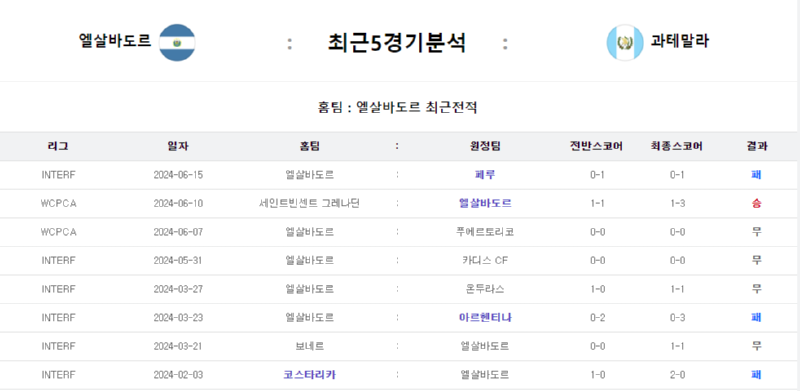Screen dimensions: 800x391
Task: Click the half-time score 0-2
Action: point(597,318)
